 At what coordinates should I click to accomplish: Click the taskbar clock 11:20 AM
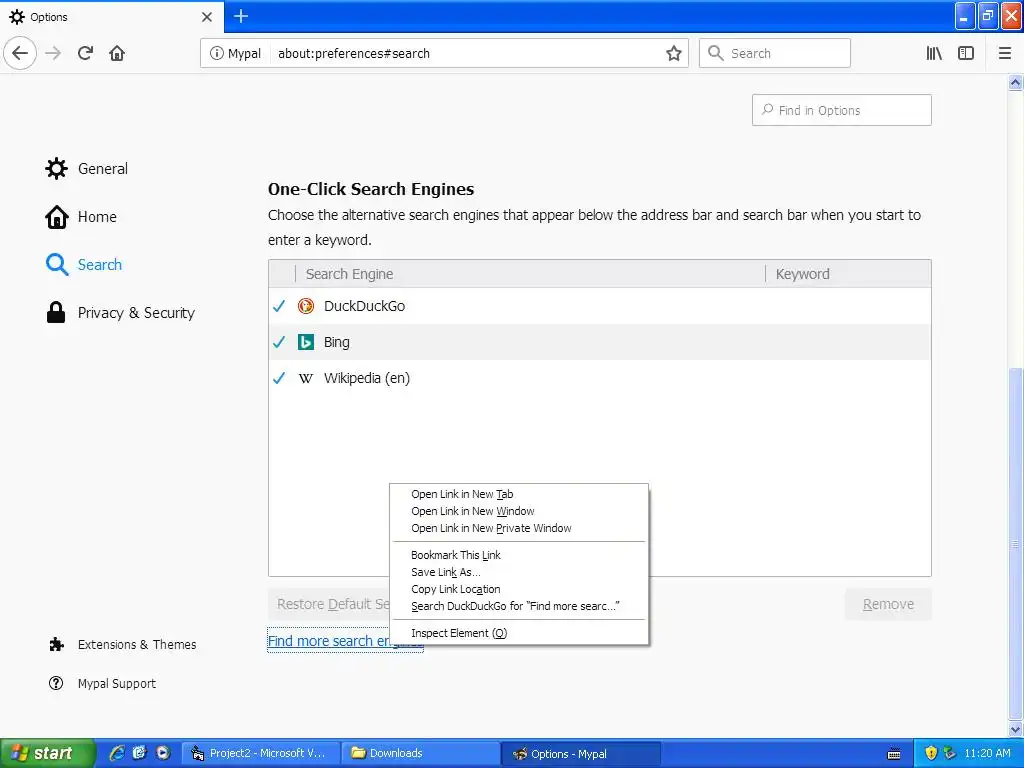(x=987, y=753)
